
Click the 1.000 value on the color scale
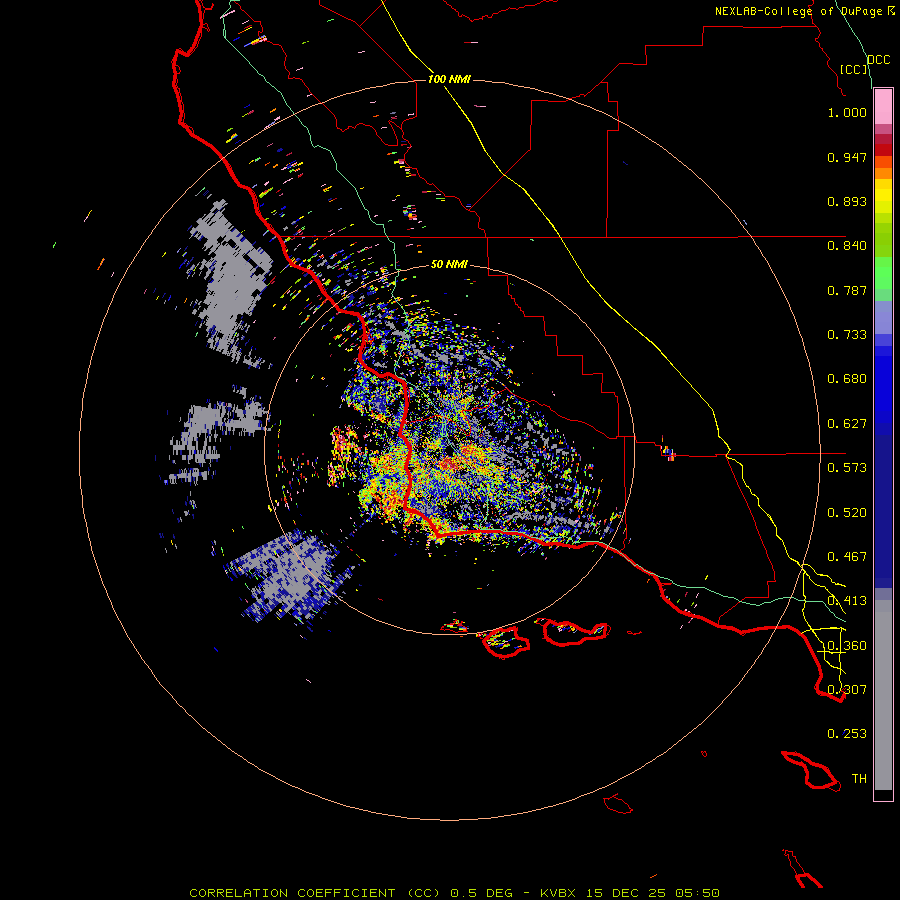tap(847, 112)
